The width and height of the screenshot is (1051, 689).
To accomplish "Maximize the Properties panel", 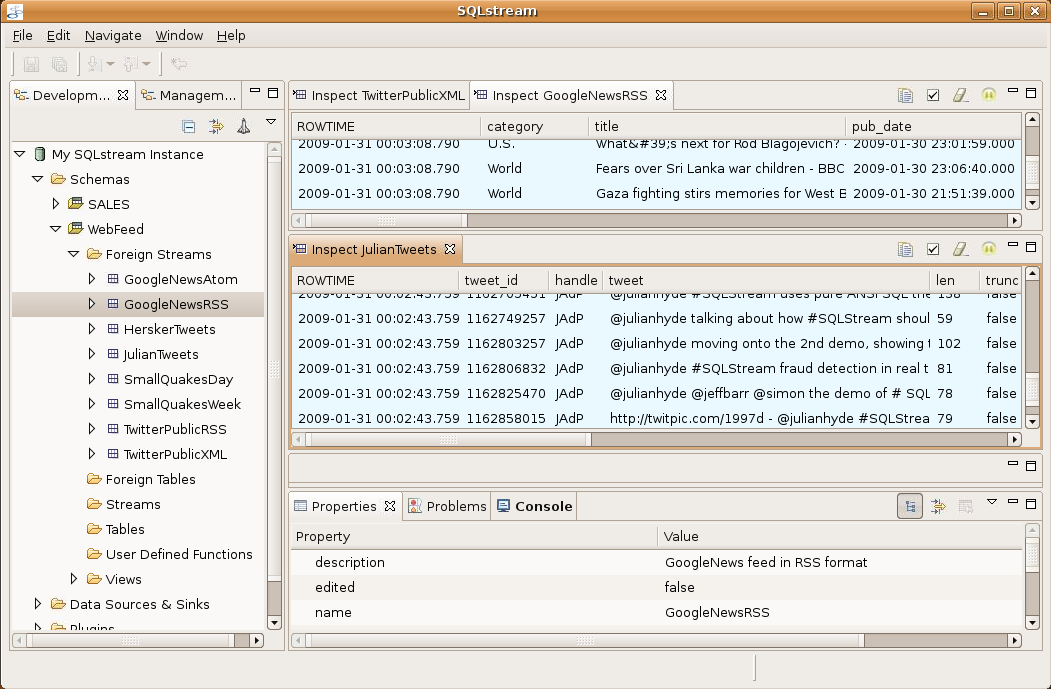I will click(x=1031, y=503).
